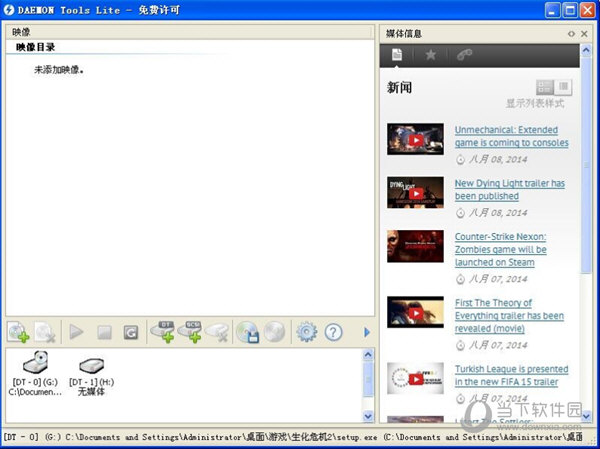Click the Remount all images icon
The height and width of the screenshot is (449, 600).
pyautogui.click(x=131, y=332)
